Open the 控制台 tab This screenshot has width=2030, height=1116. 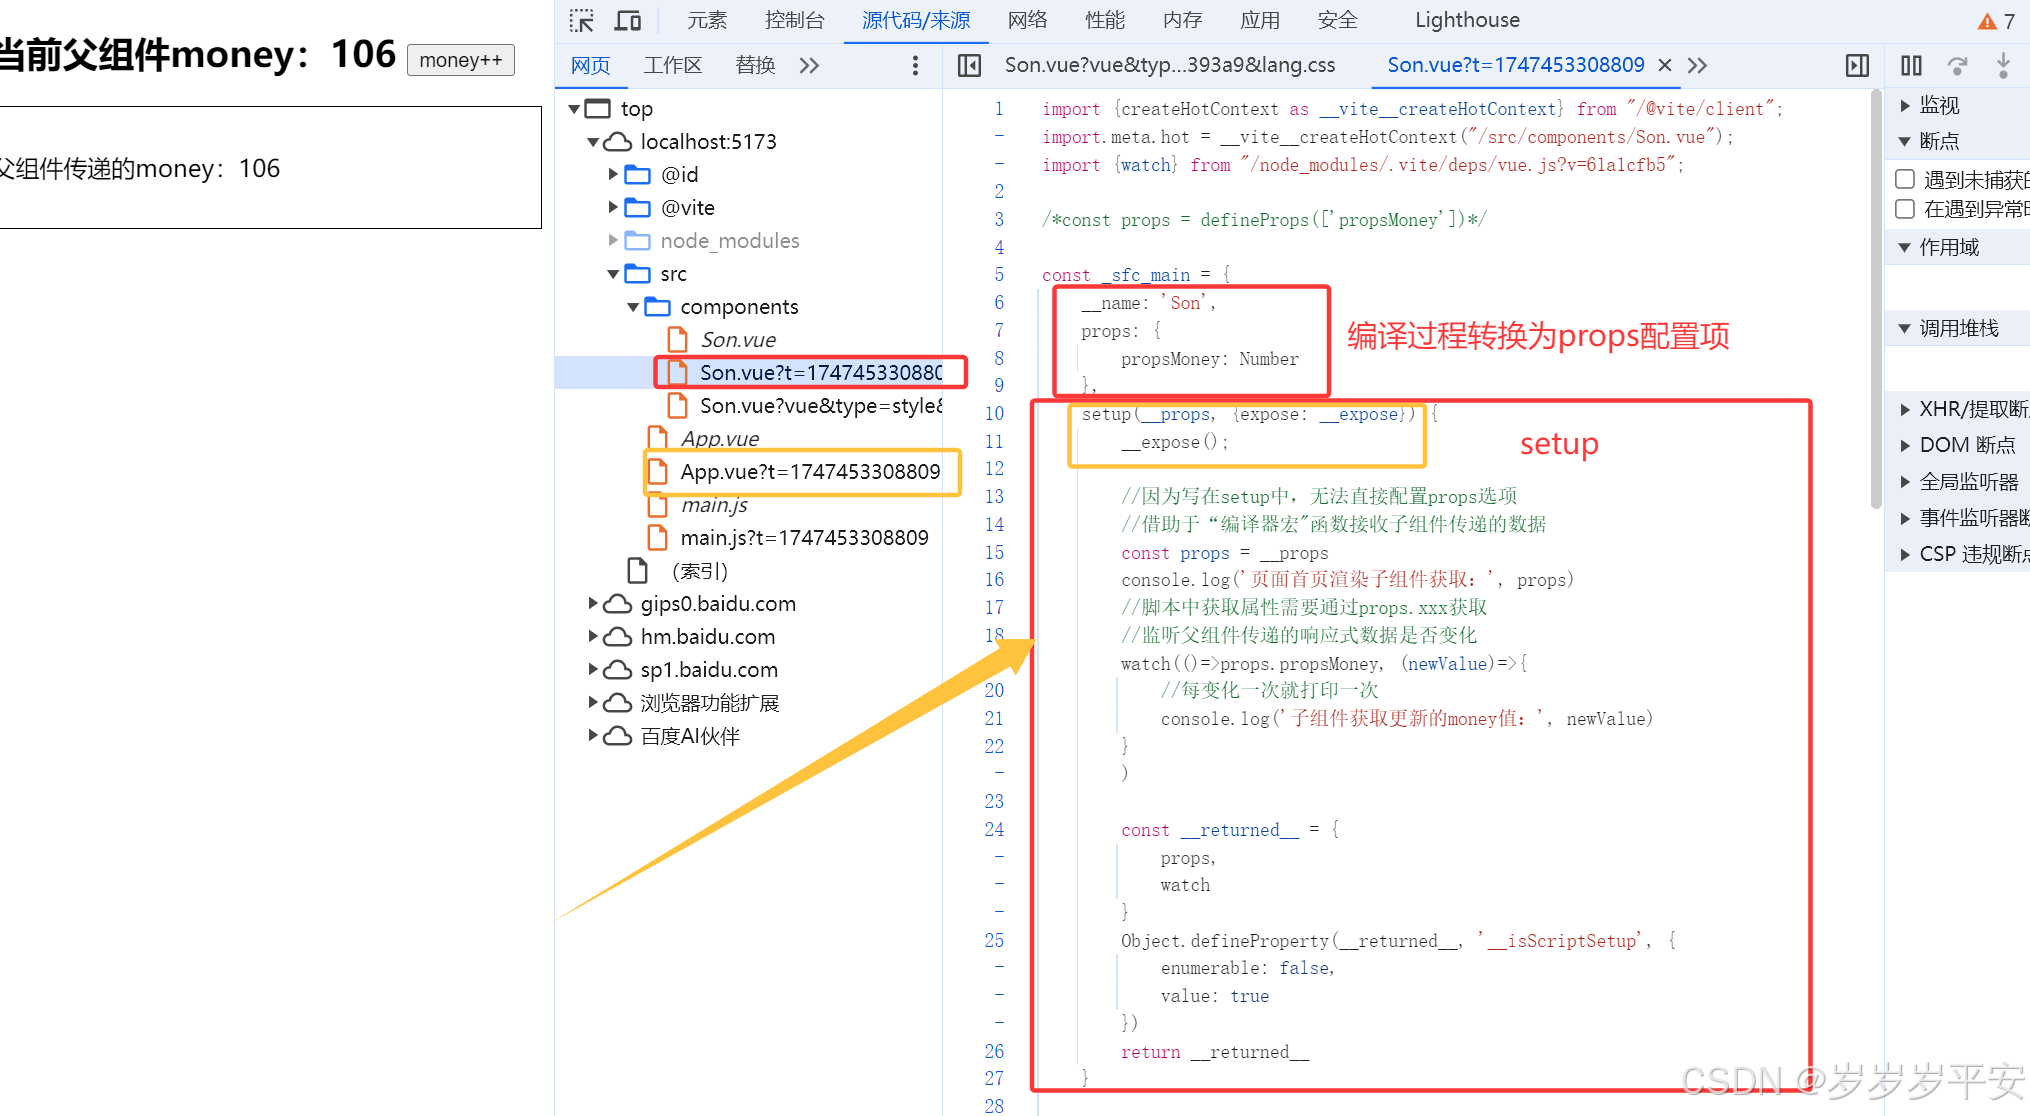pyautogui.click(x=794, y=20)
